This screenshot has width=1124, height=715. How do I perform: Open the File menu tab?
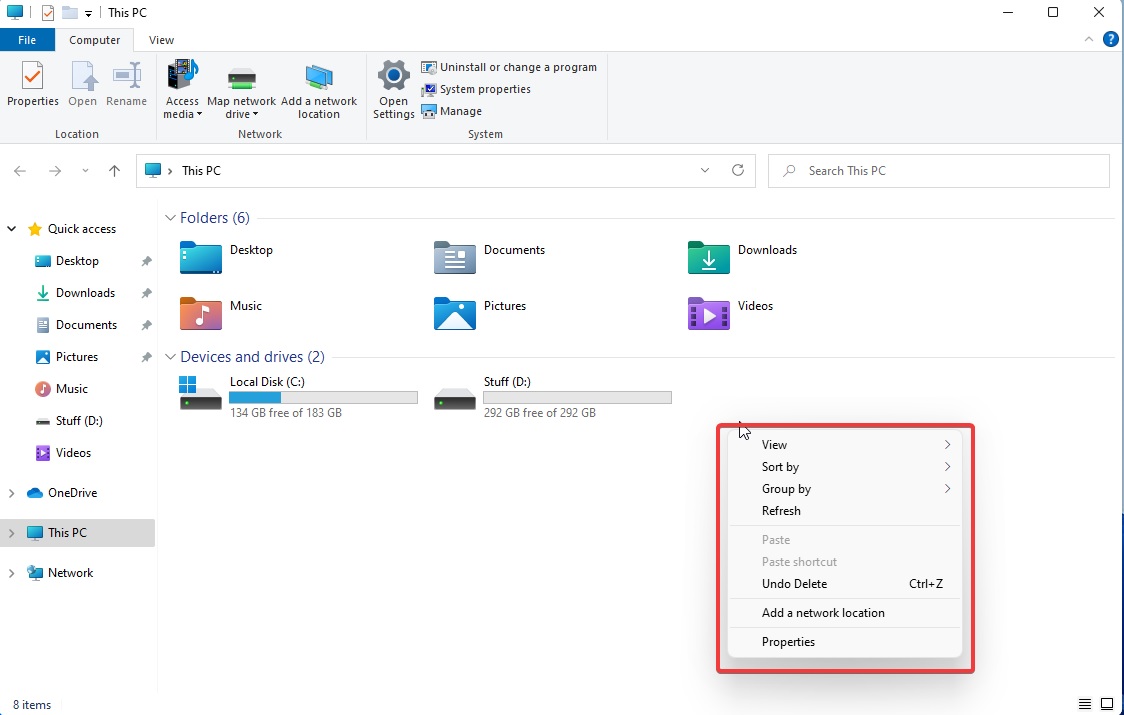[x=27, y=40]
